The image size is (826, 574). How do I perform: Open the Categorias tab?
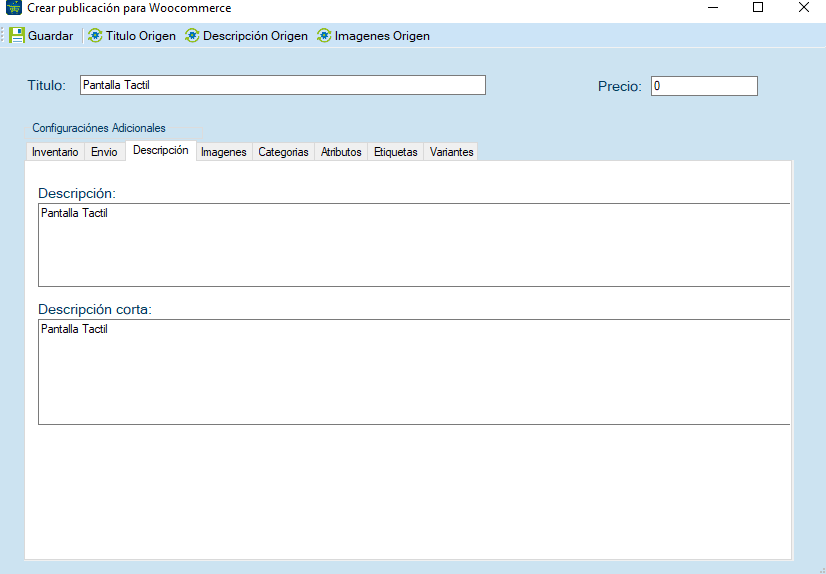pyautogui.click(x=283, y=152)
